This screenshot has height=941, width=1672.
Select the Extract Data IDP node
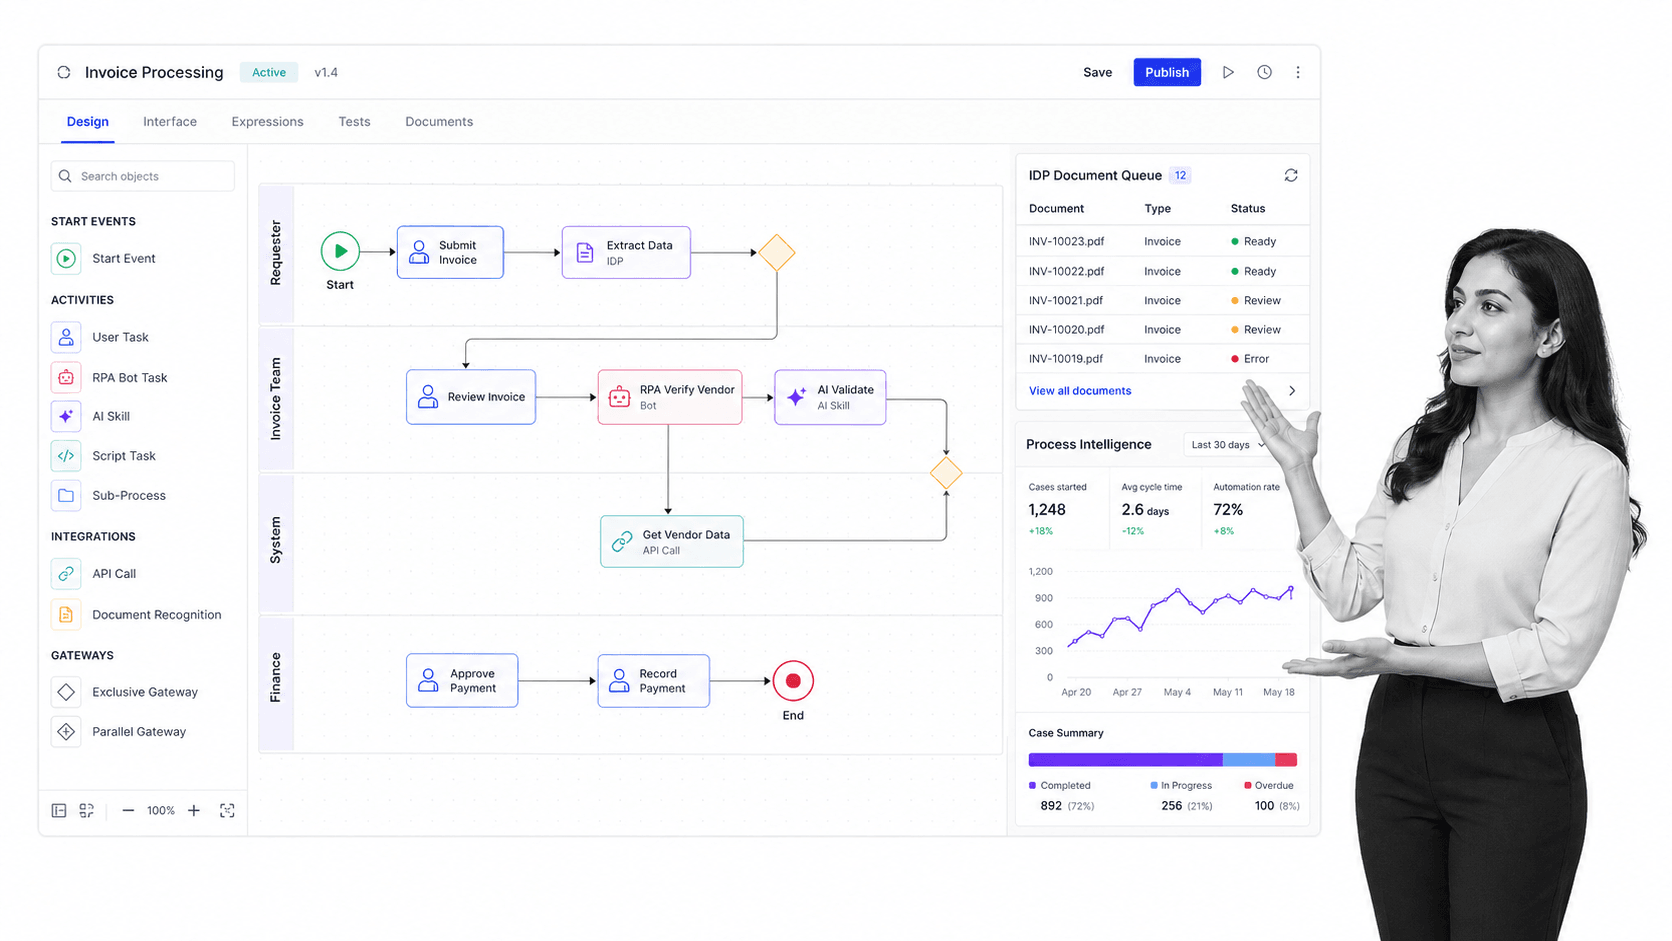click(626, 252)
